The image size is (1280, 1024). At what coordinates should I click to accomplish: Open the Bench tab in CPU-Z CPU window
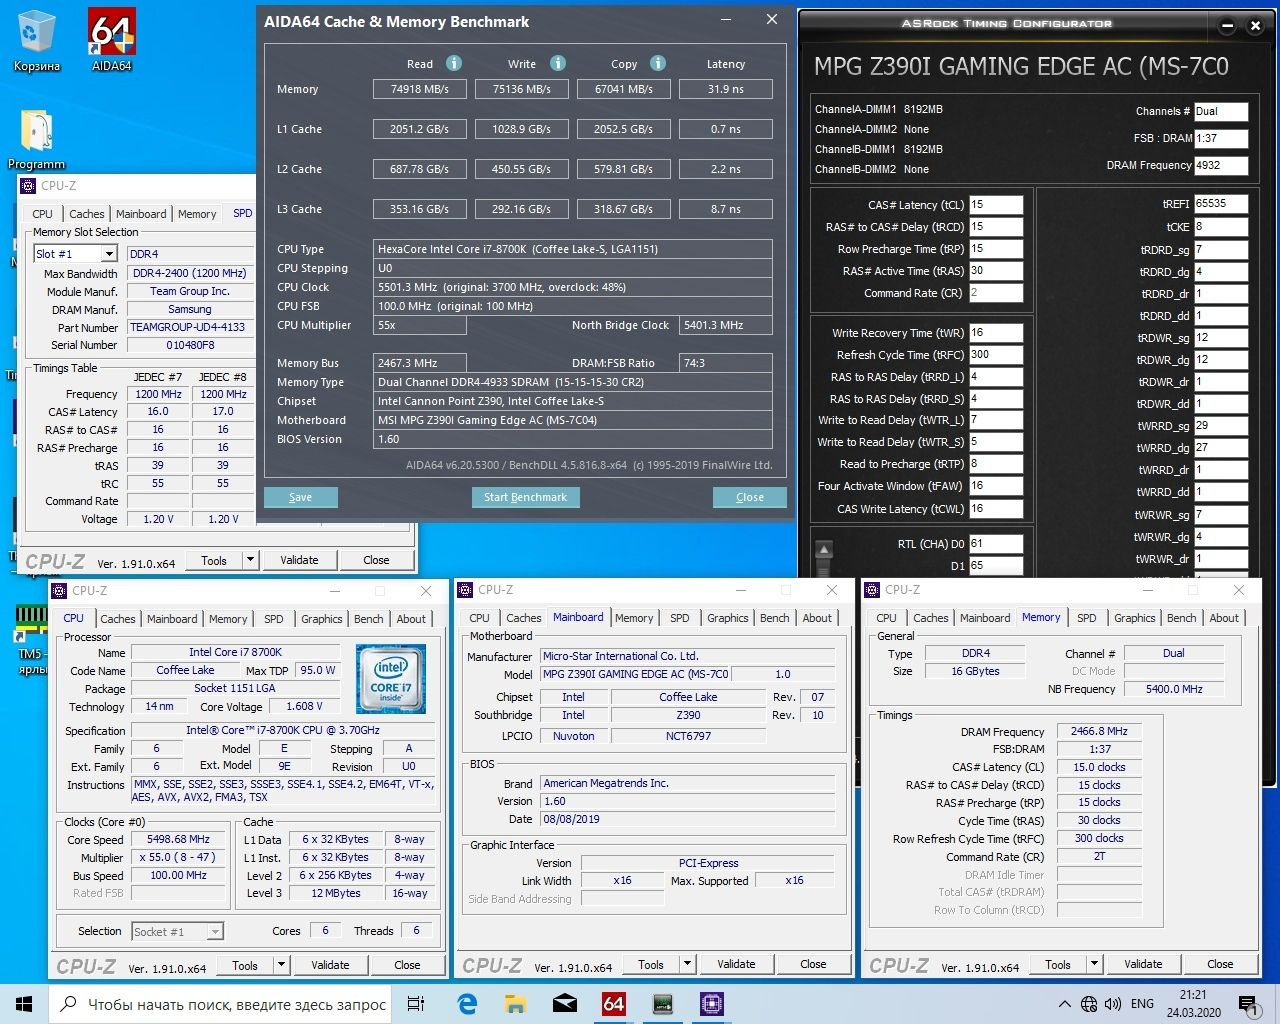click(x=368, y=619)
